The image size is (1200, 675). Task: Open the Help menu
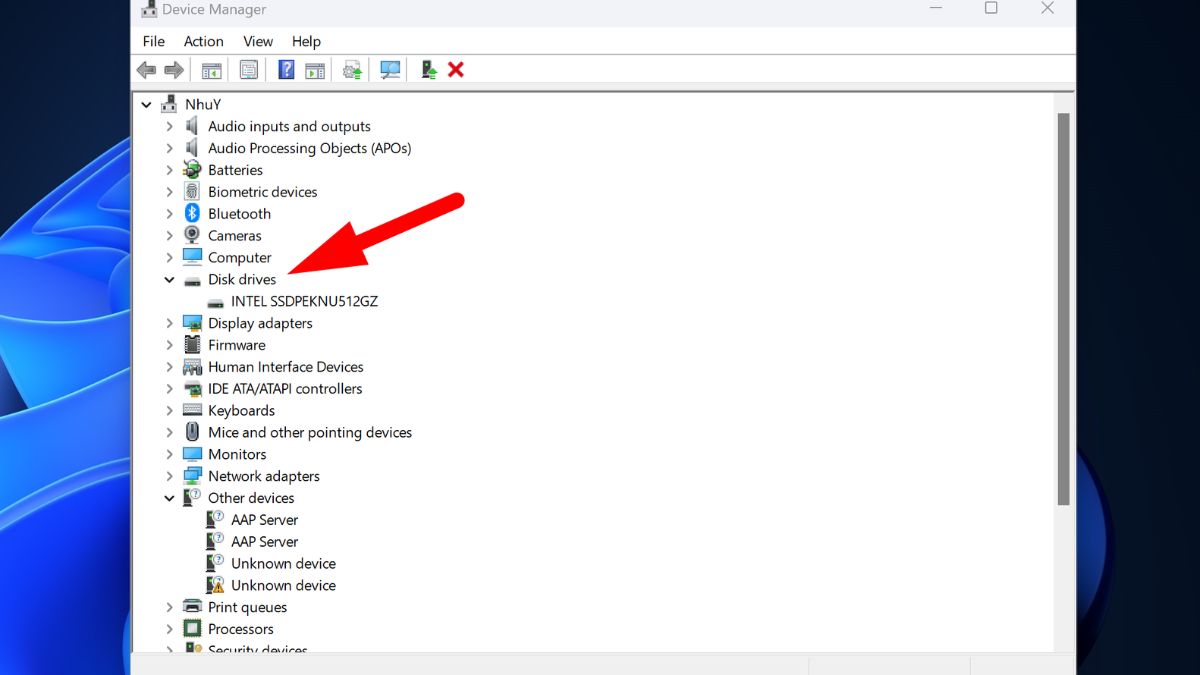point(306,41)
